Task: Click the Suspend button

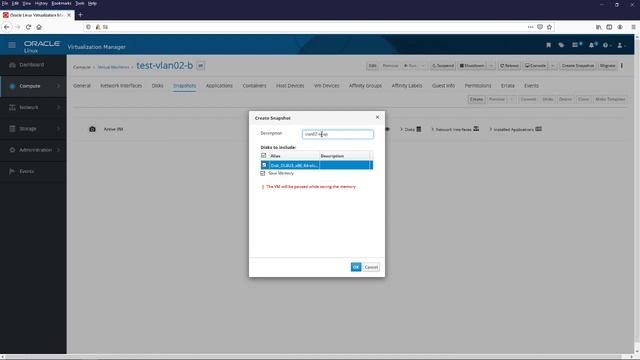Action: [x=443, y=66]
